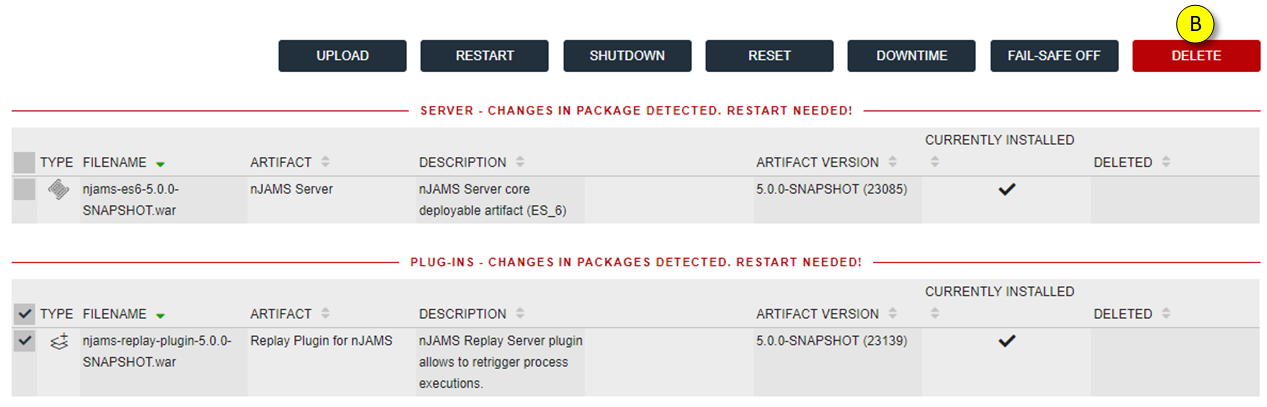Click the Replay Plugin type icon
This screenshot has height=407, width=1267.
(58, 341)
